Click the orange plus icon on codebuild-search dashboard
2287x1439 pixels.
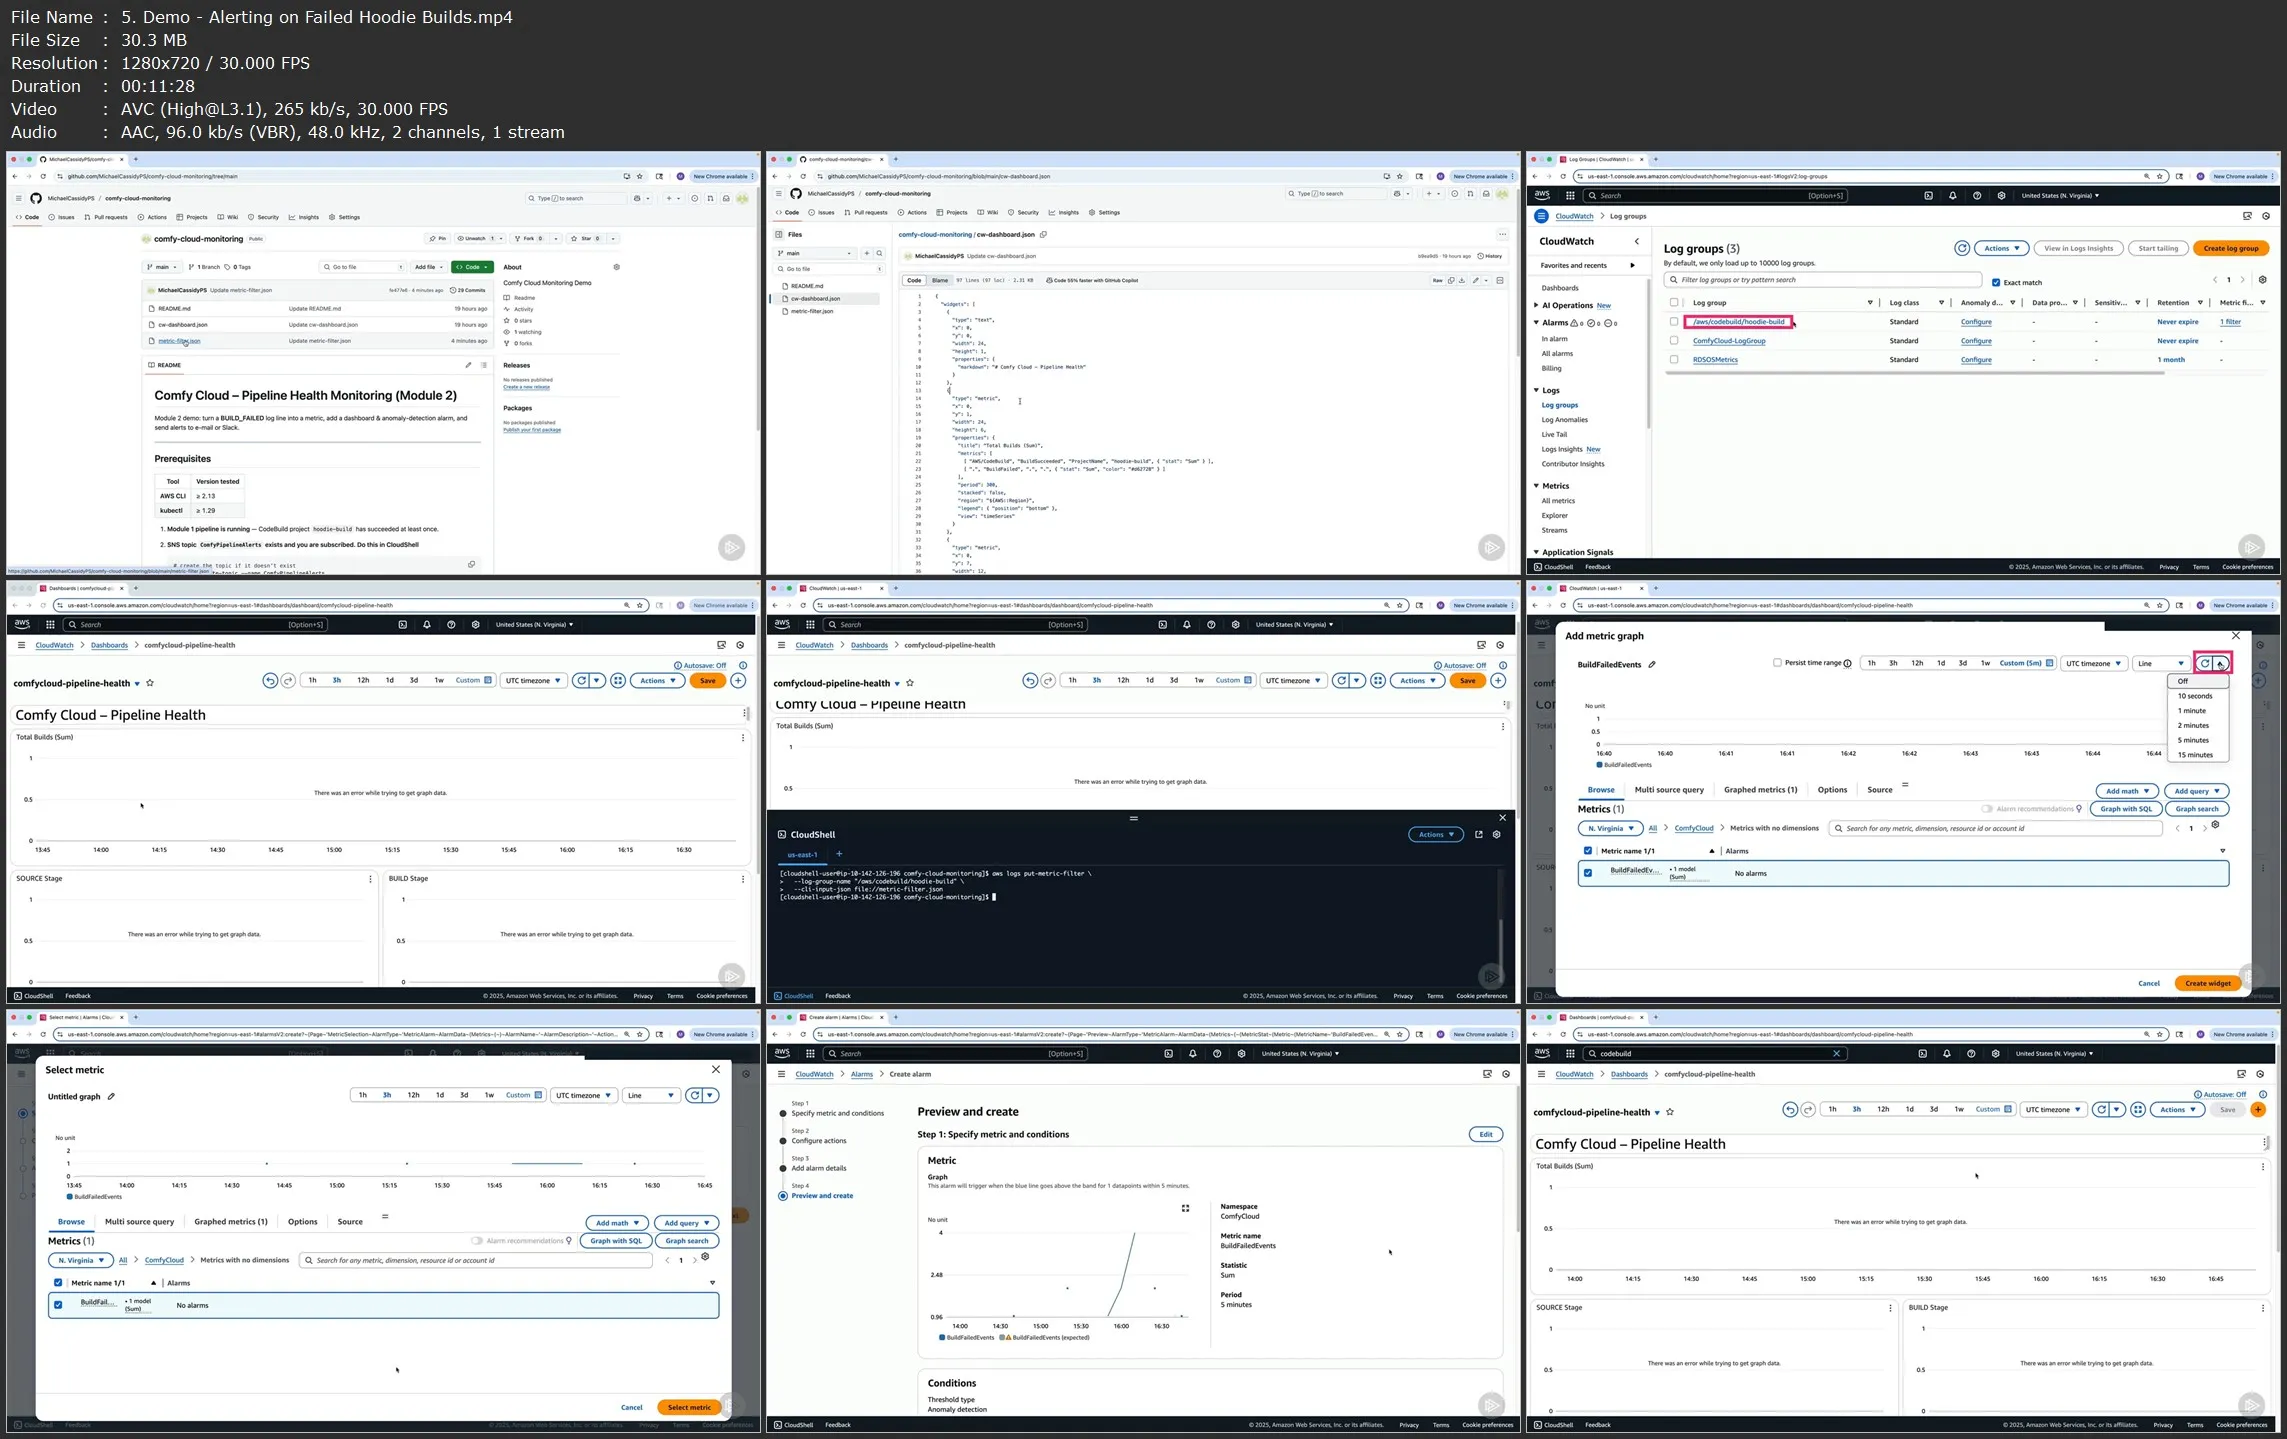(x=2258, y=1109)
